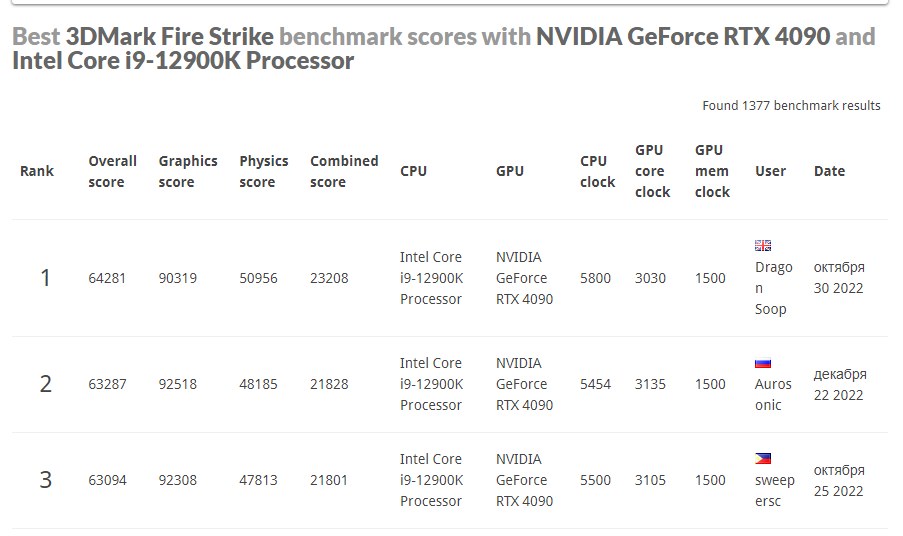Open rank 1 overall score 64281
Image resolution: width=903 pixels, height=536 pixels.
click(x=107, y=278)
